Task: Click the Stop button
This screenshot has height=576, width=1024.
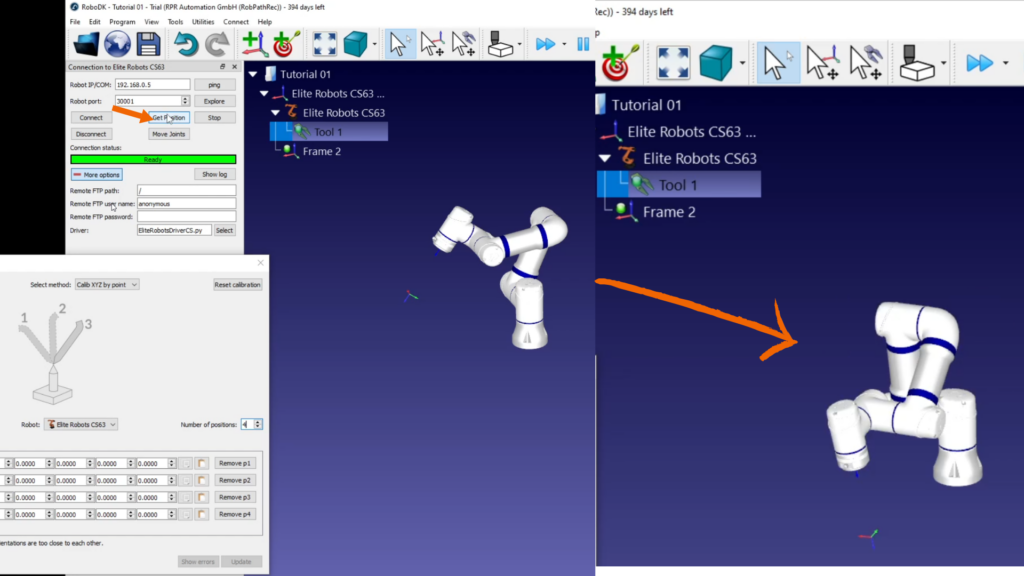Action: pyautogui.click(x=214, y=118)
